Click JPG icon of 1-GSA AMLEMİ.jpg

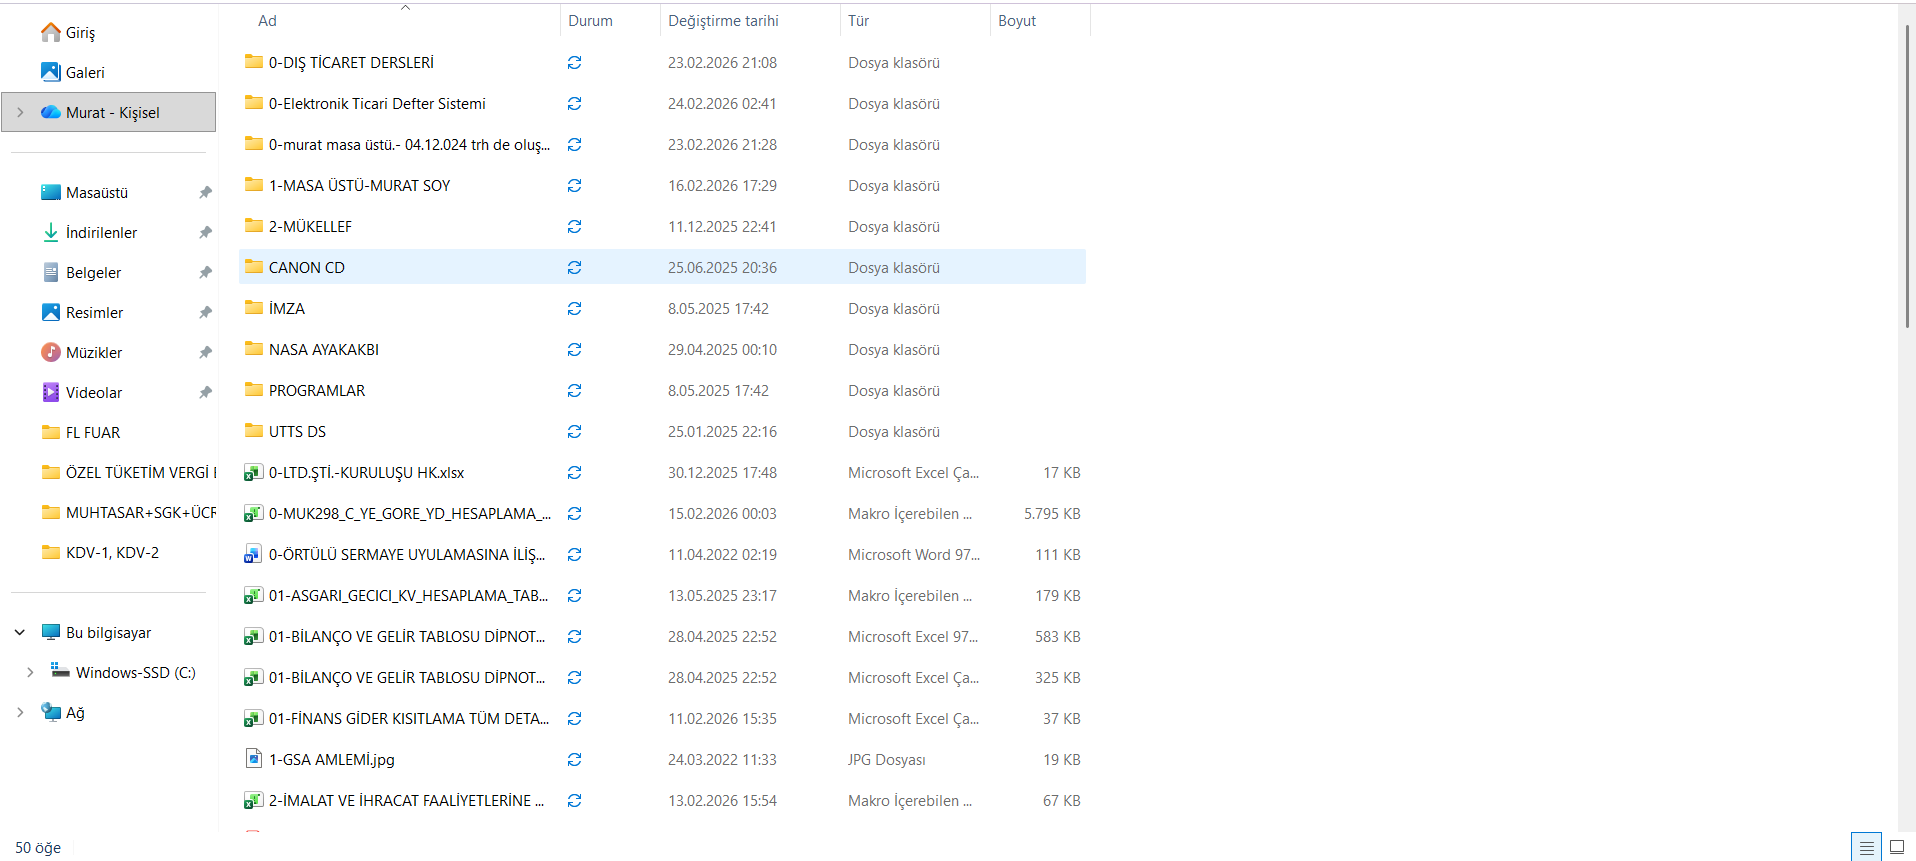(254, 759)
